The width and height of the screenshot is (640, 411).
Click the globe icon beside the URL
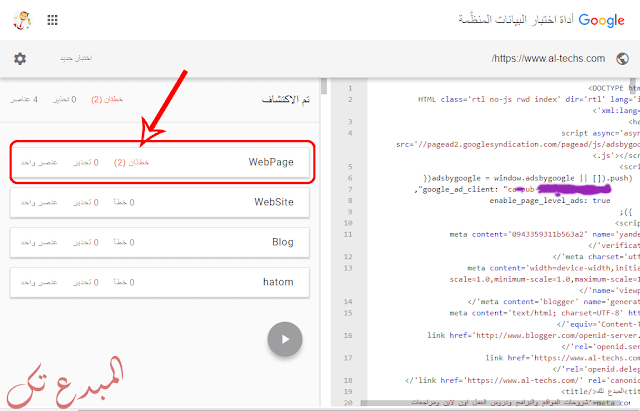[x=623, y=59]
